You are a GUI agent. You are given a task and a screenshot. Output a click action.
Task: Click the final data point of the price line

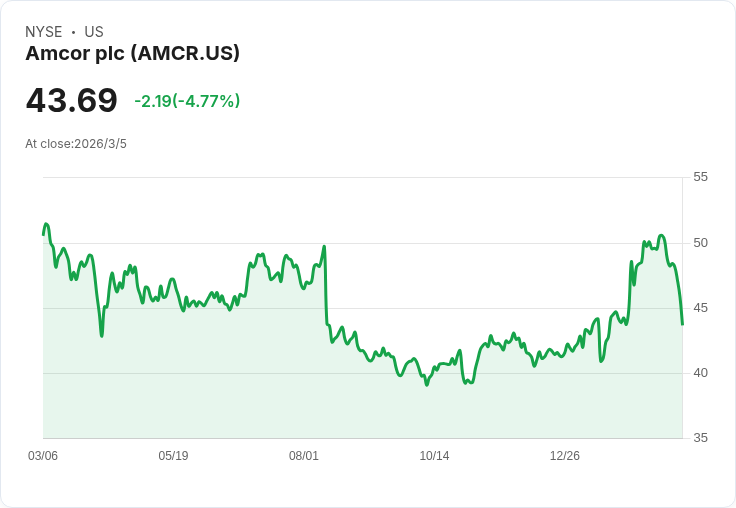(x=682, y=324)
